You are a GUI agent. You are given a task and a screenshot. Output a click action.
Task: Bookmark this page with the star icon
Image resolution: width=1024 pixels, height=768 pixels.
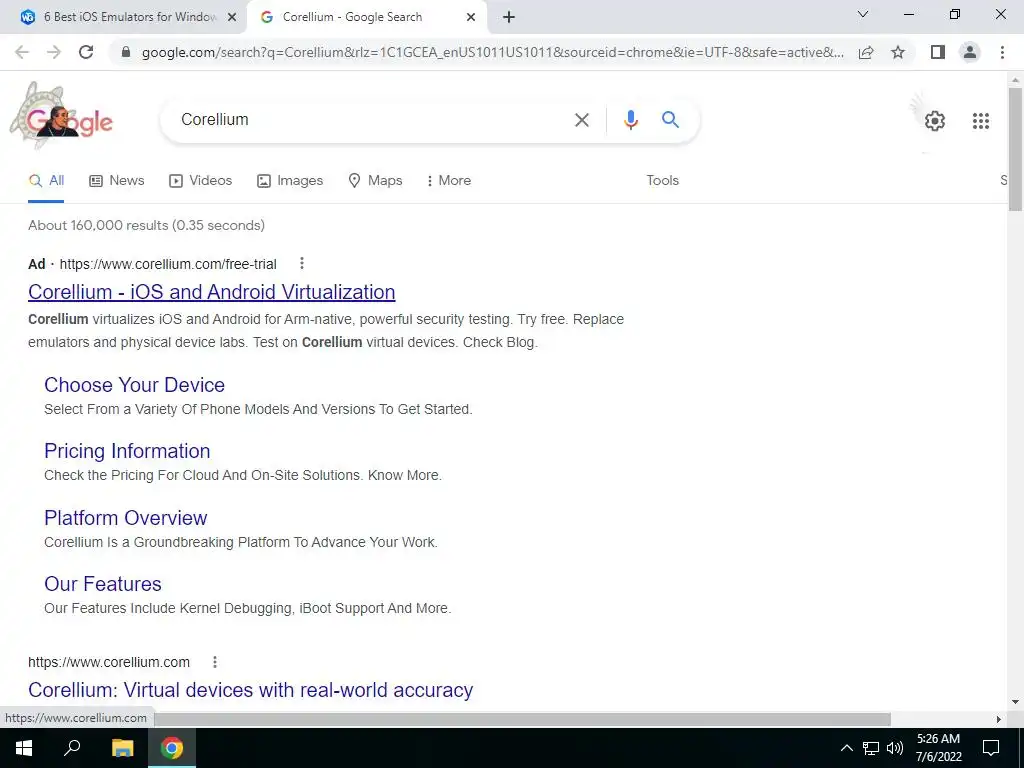coord(898,52)
